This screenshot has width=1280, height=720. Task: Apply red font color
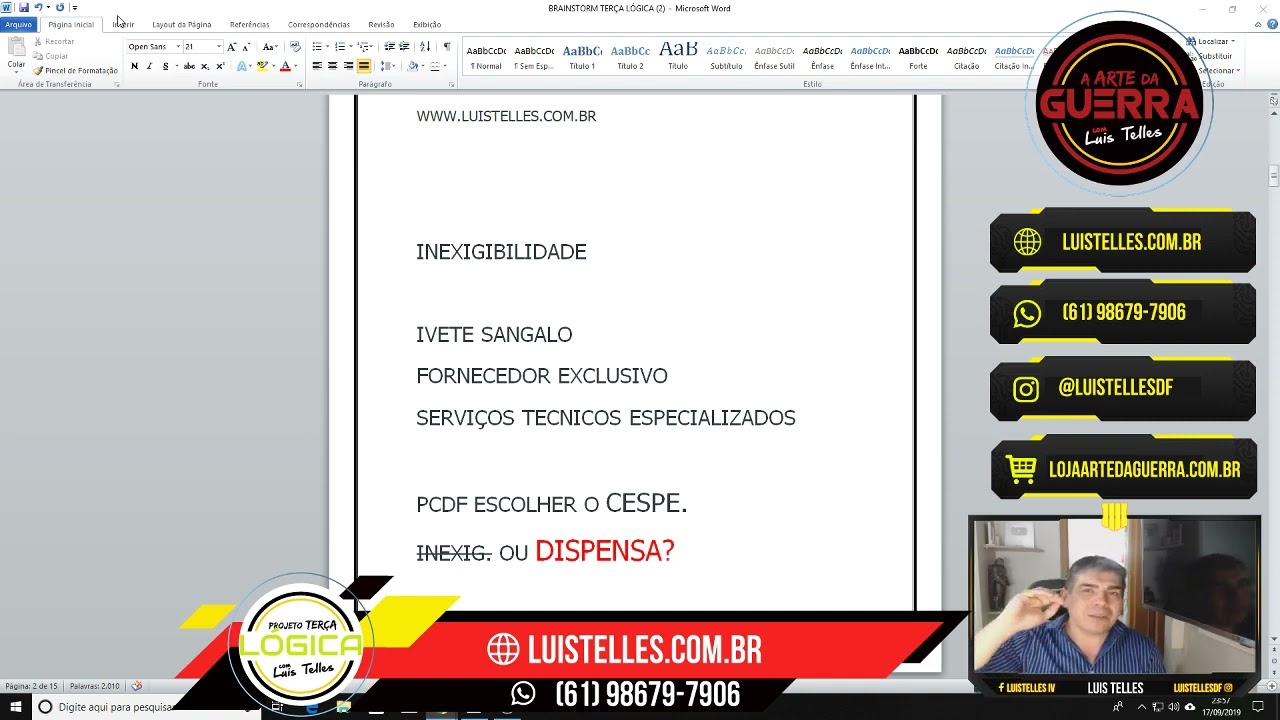pos(284,66)
